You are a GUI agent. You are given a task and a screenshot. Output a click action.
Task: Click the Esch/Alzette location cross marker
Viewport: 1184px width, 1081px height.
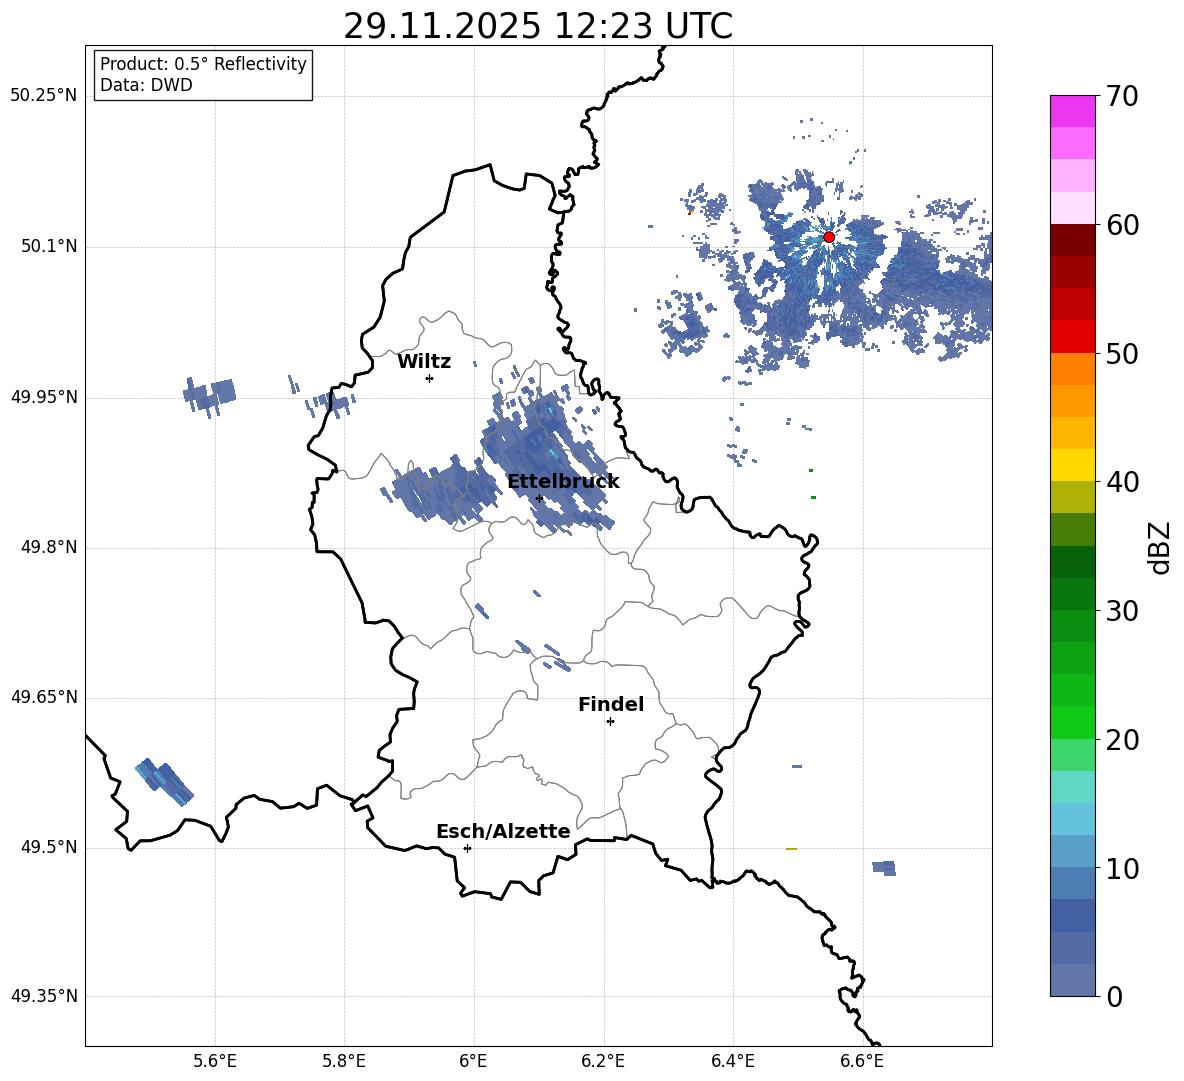click(467, 848)
